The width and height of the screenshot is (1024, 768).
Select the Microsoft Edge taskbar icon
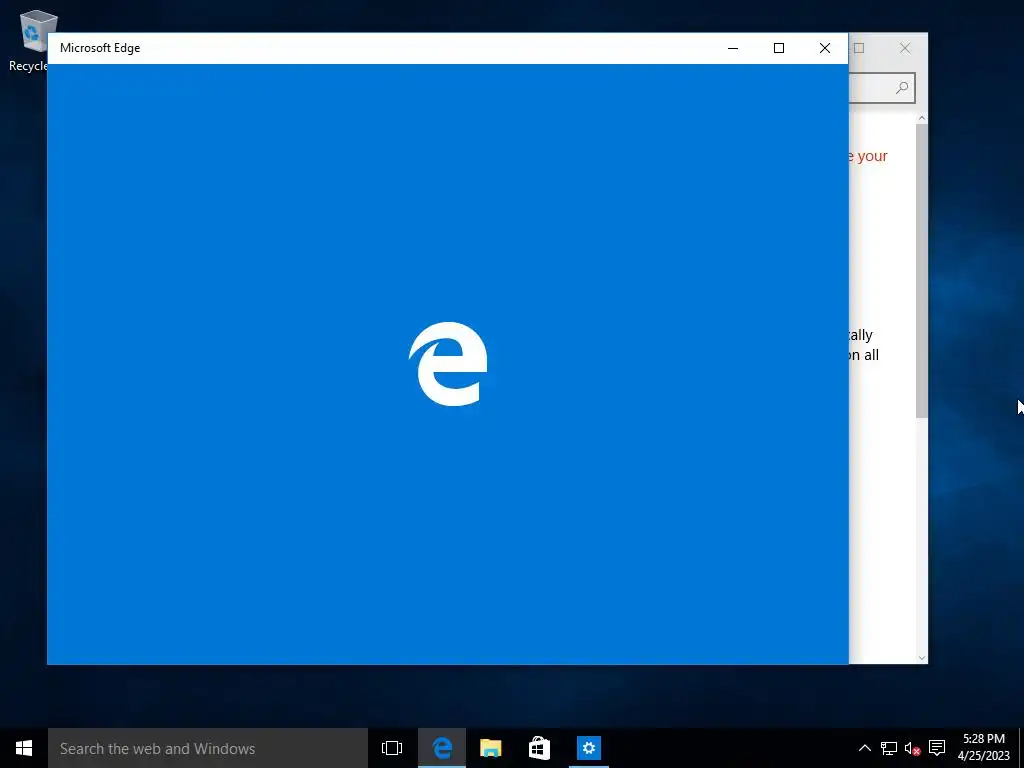442,748
